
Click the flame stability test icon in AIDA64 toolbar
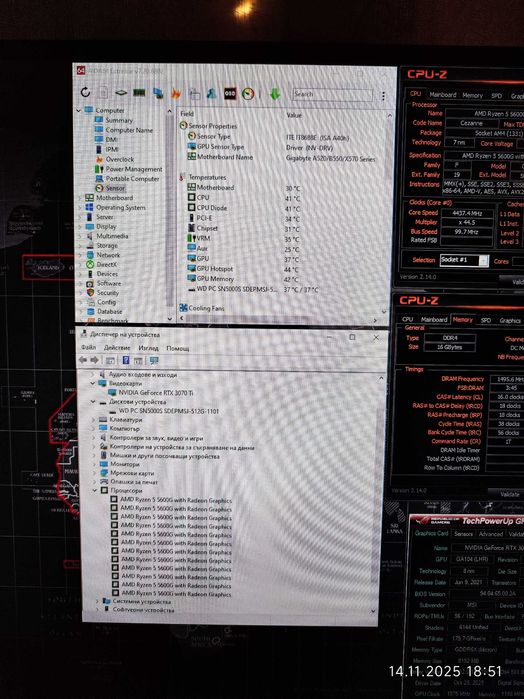pos(176,94)
